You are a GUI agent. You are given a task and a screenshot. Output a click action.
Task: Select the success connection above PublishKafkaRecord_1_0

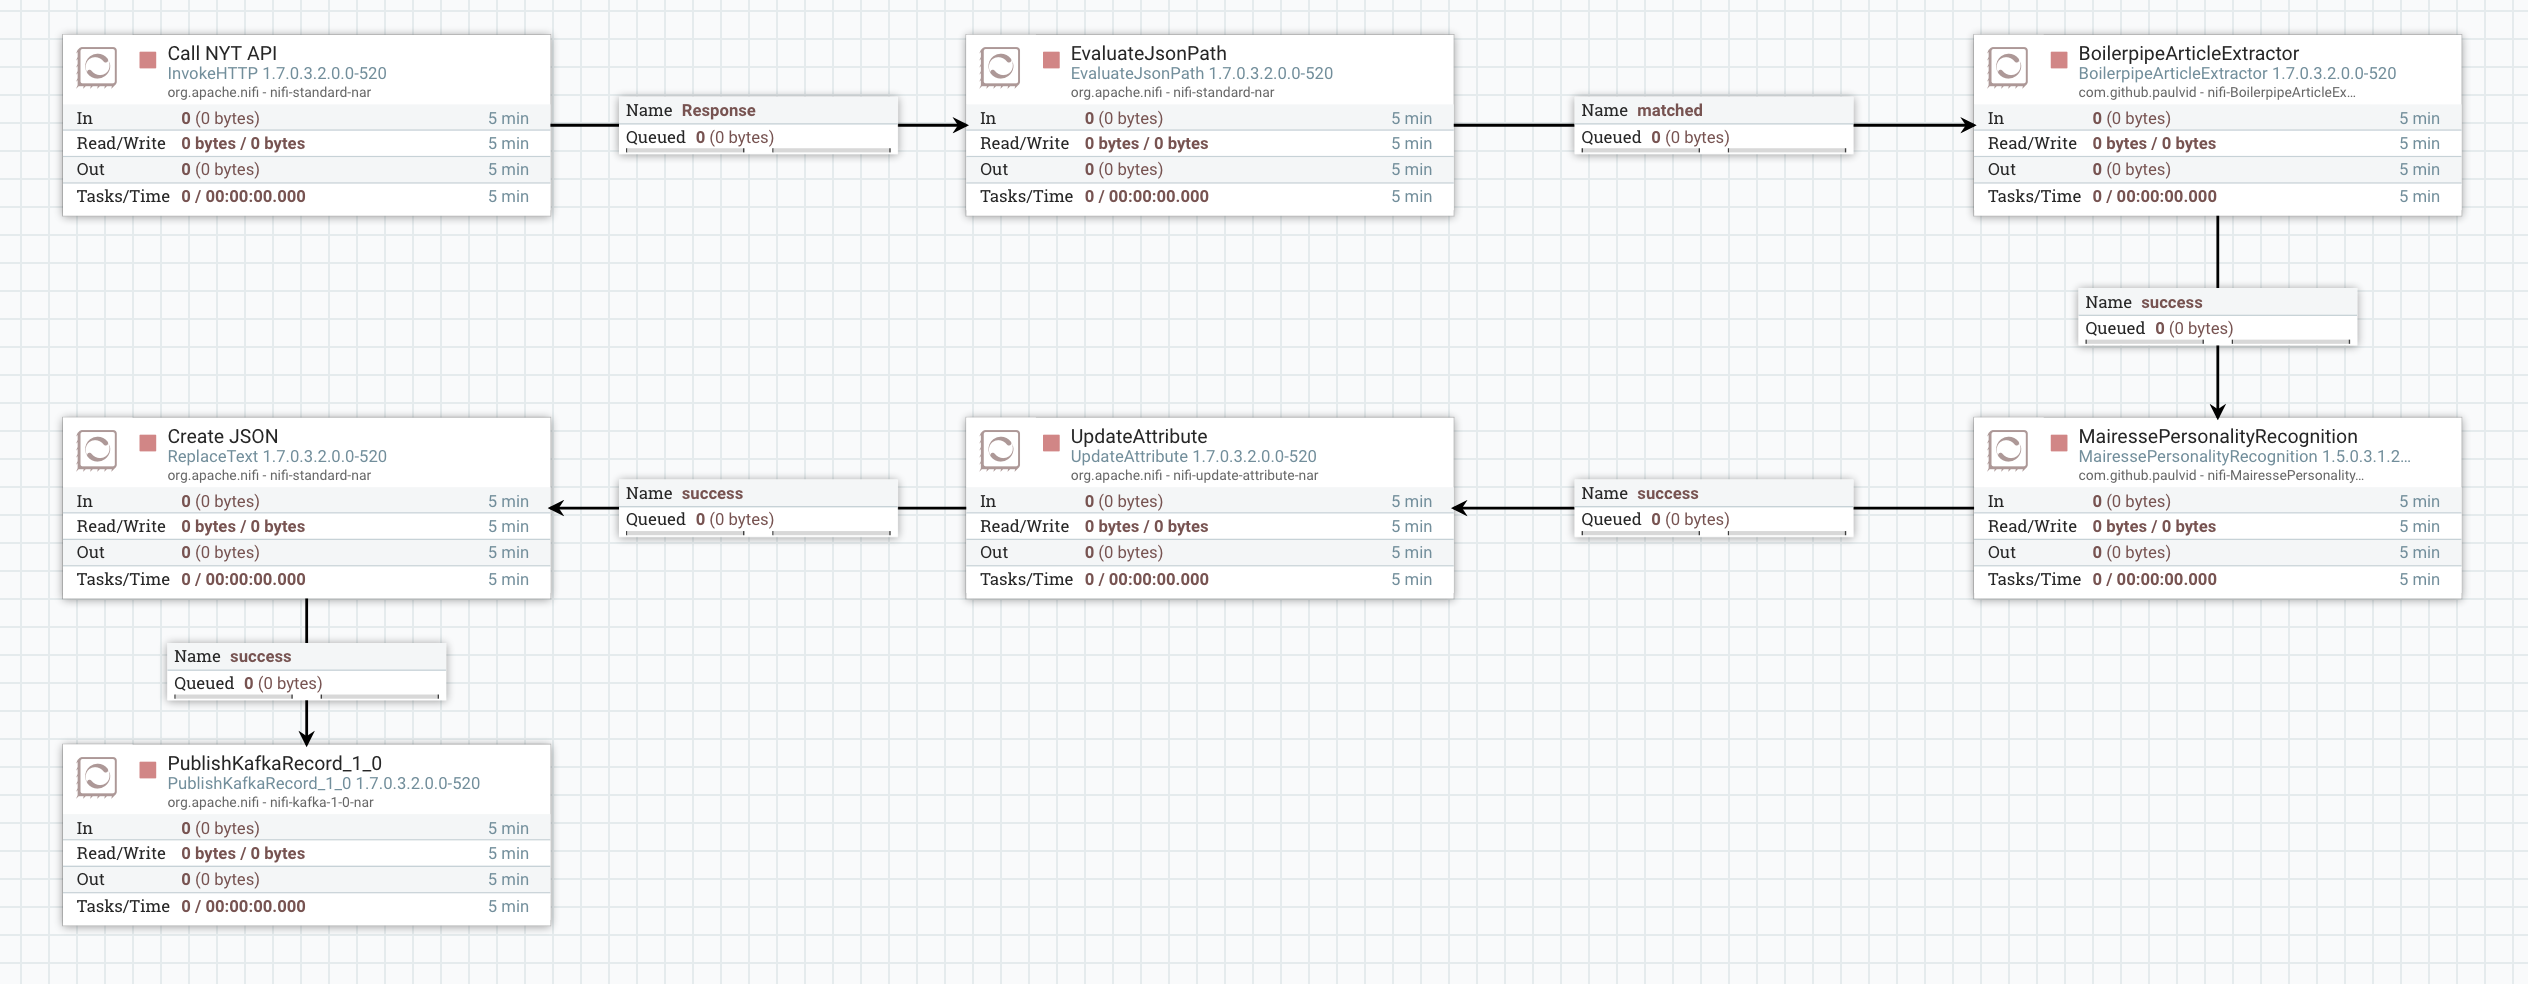306,671
